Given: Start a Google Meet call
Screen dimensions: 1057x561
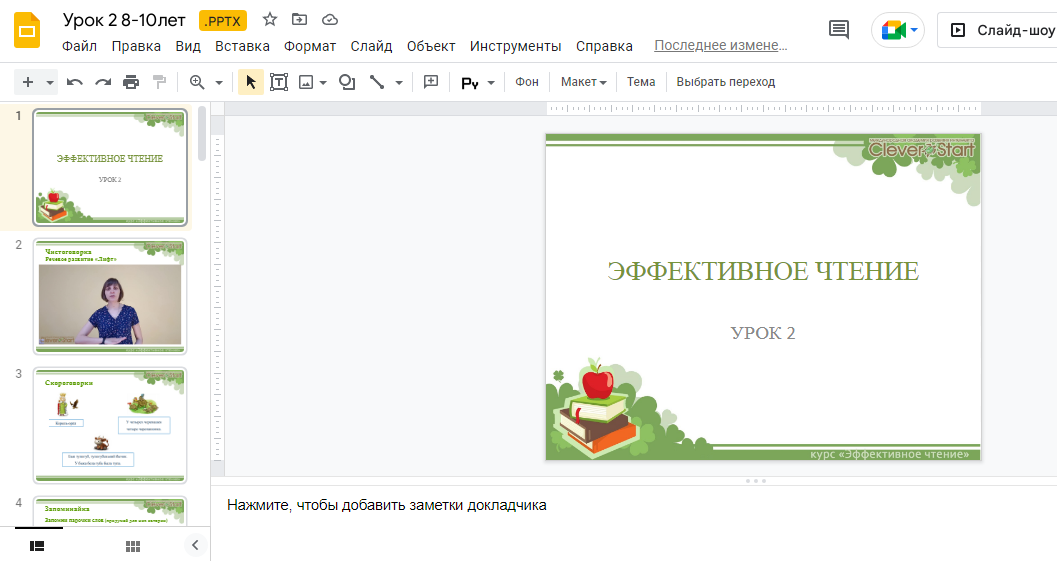Looking at the screenshot, I should click(x=893, y=30).
